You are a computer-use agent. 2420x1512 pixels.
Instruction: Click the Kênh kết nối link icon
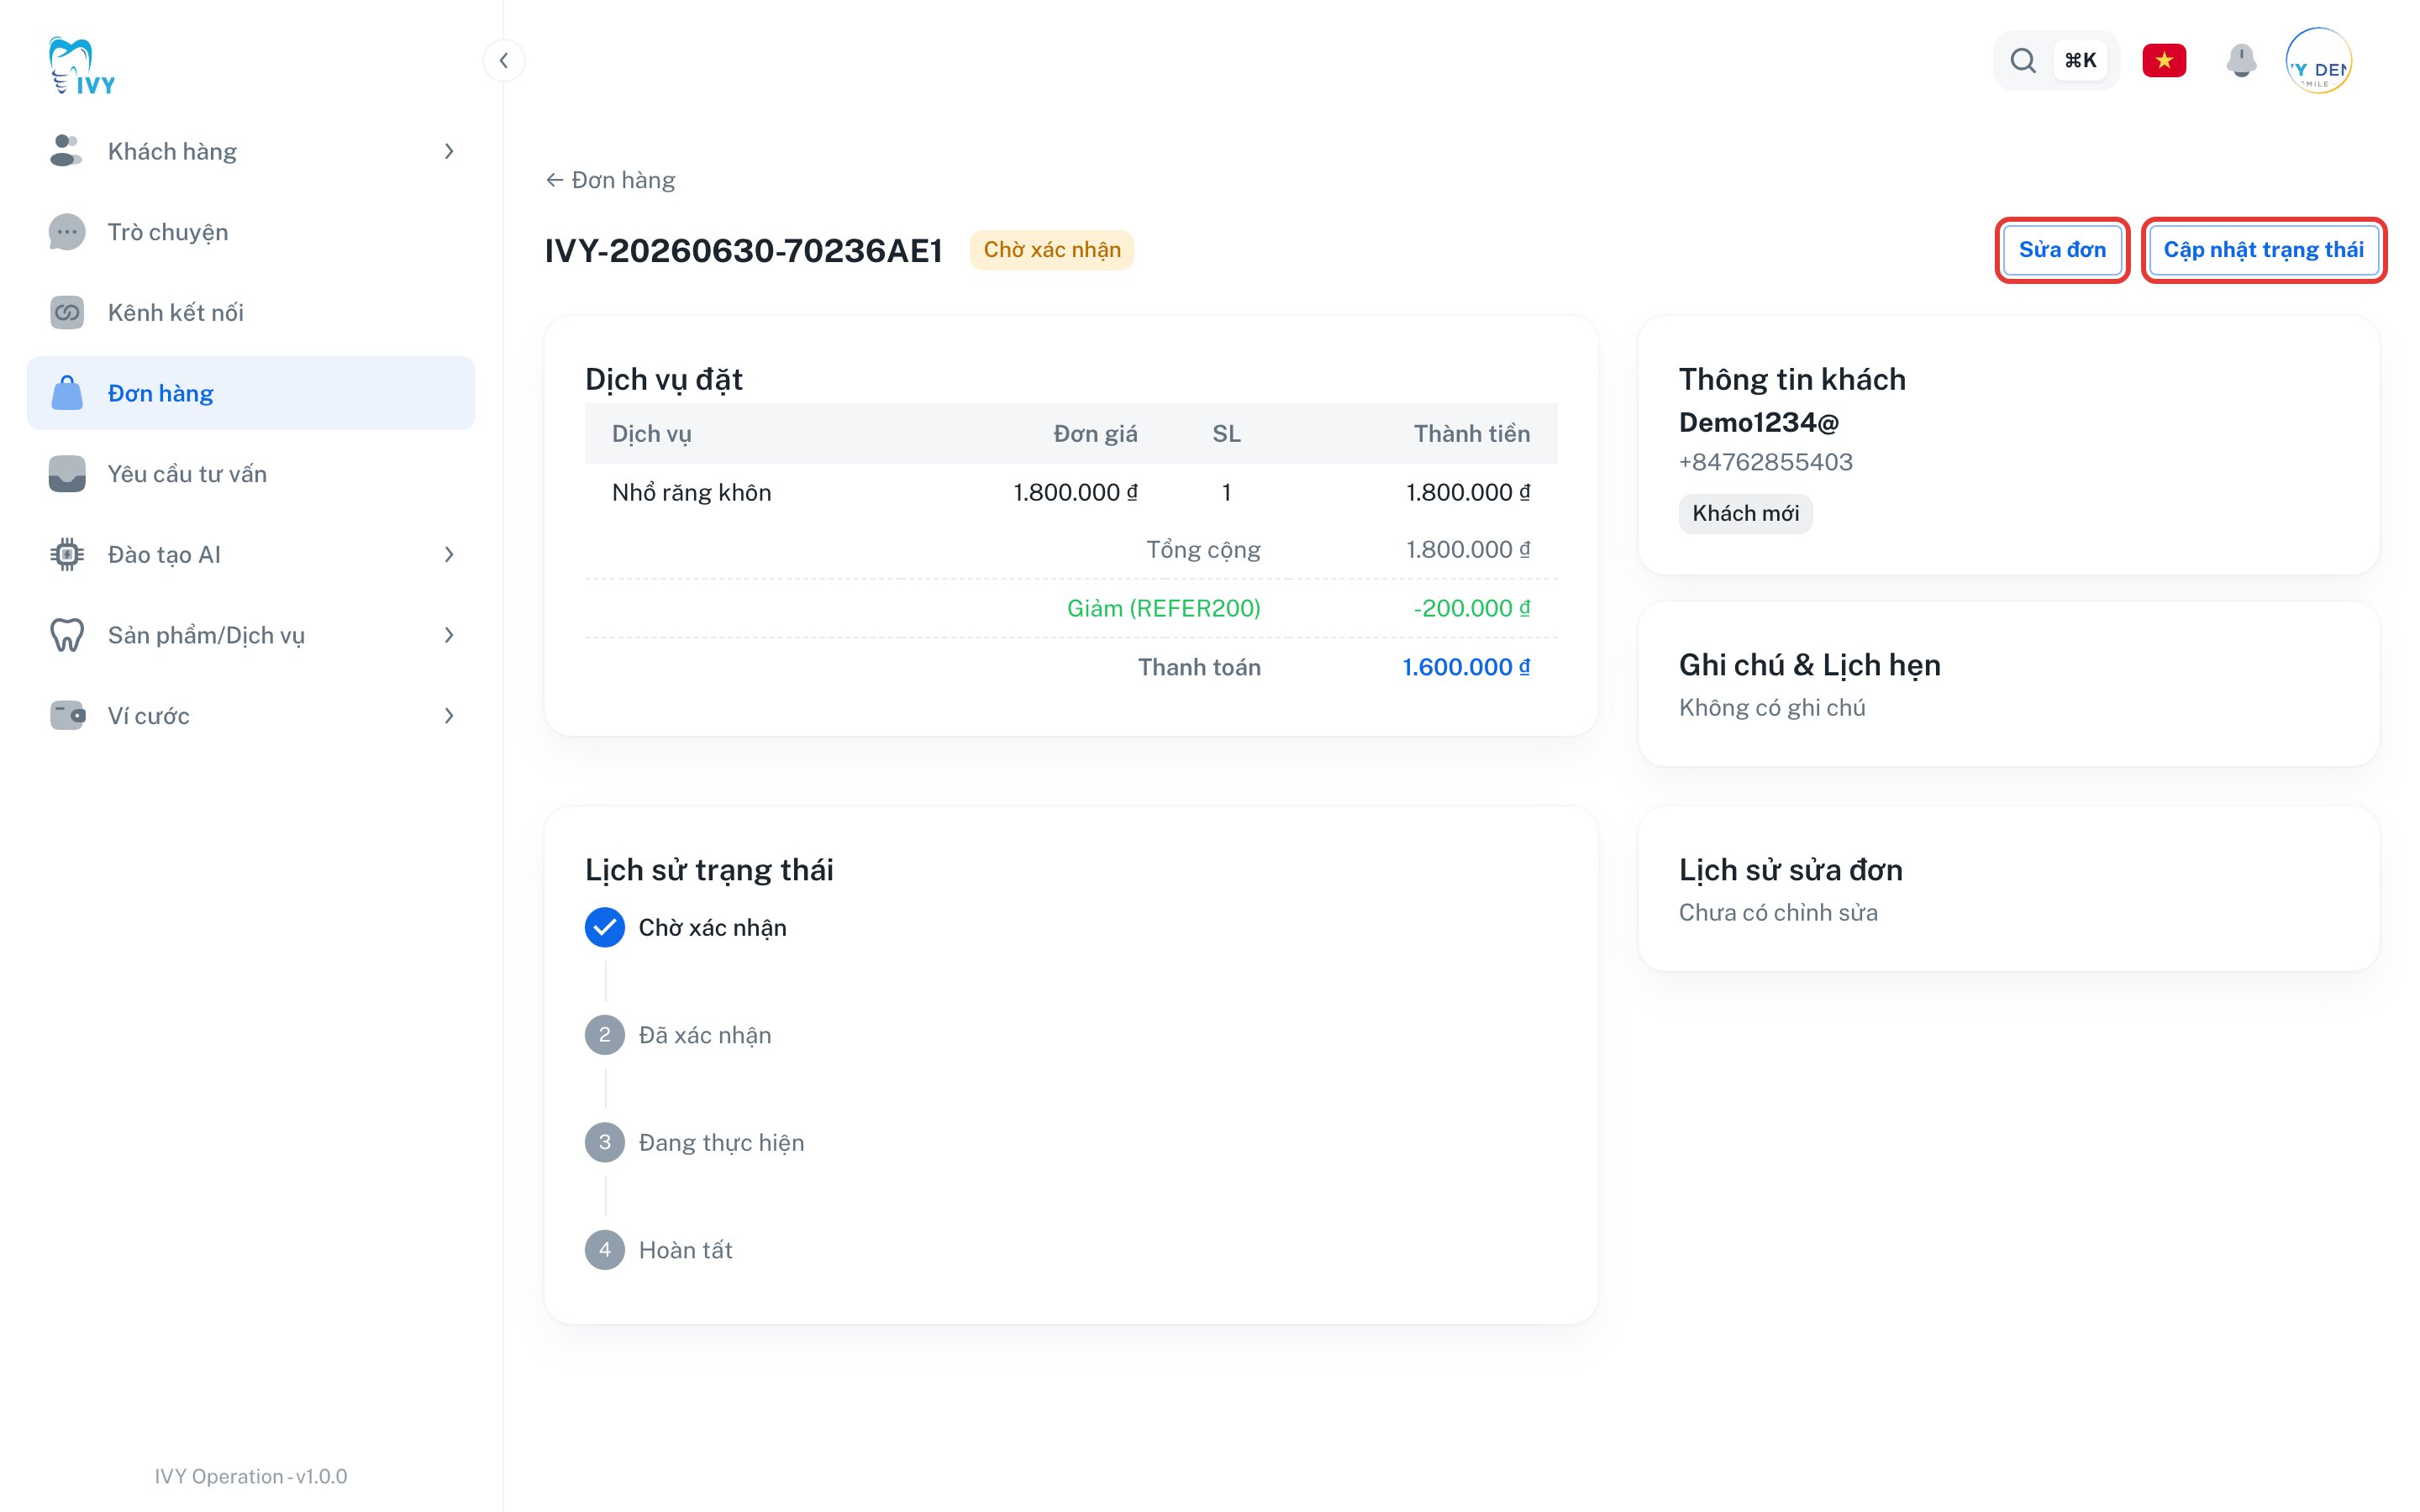tap(67, 313)
